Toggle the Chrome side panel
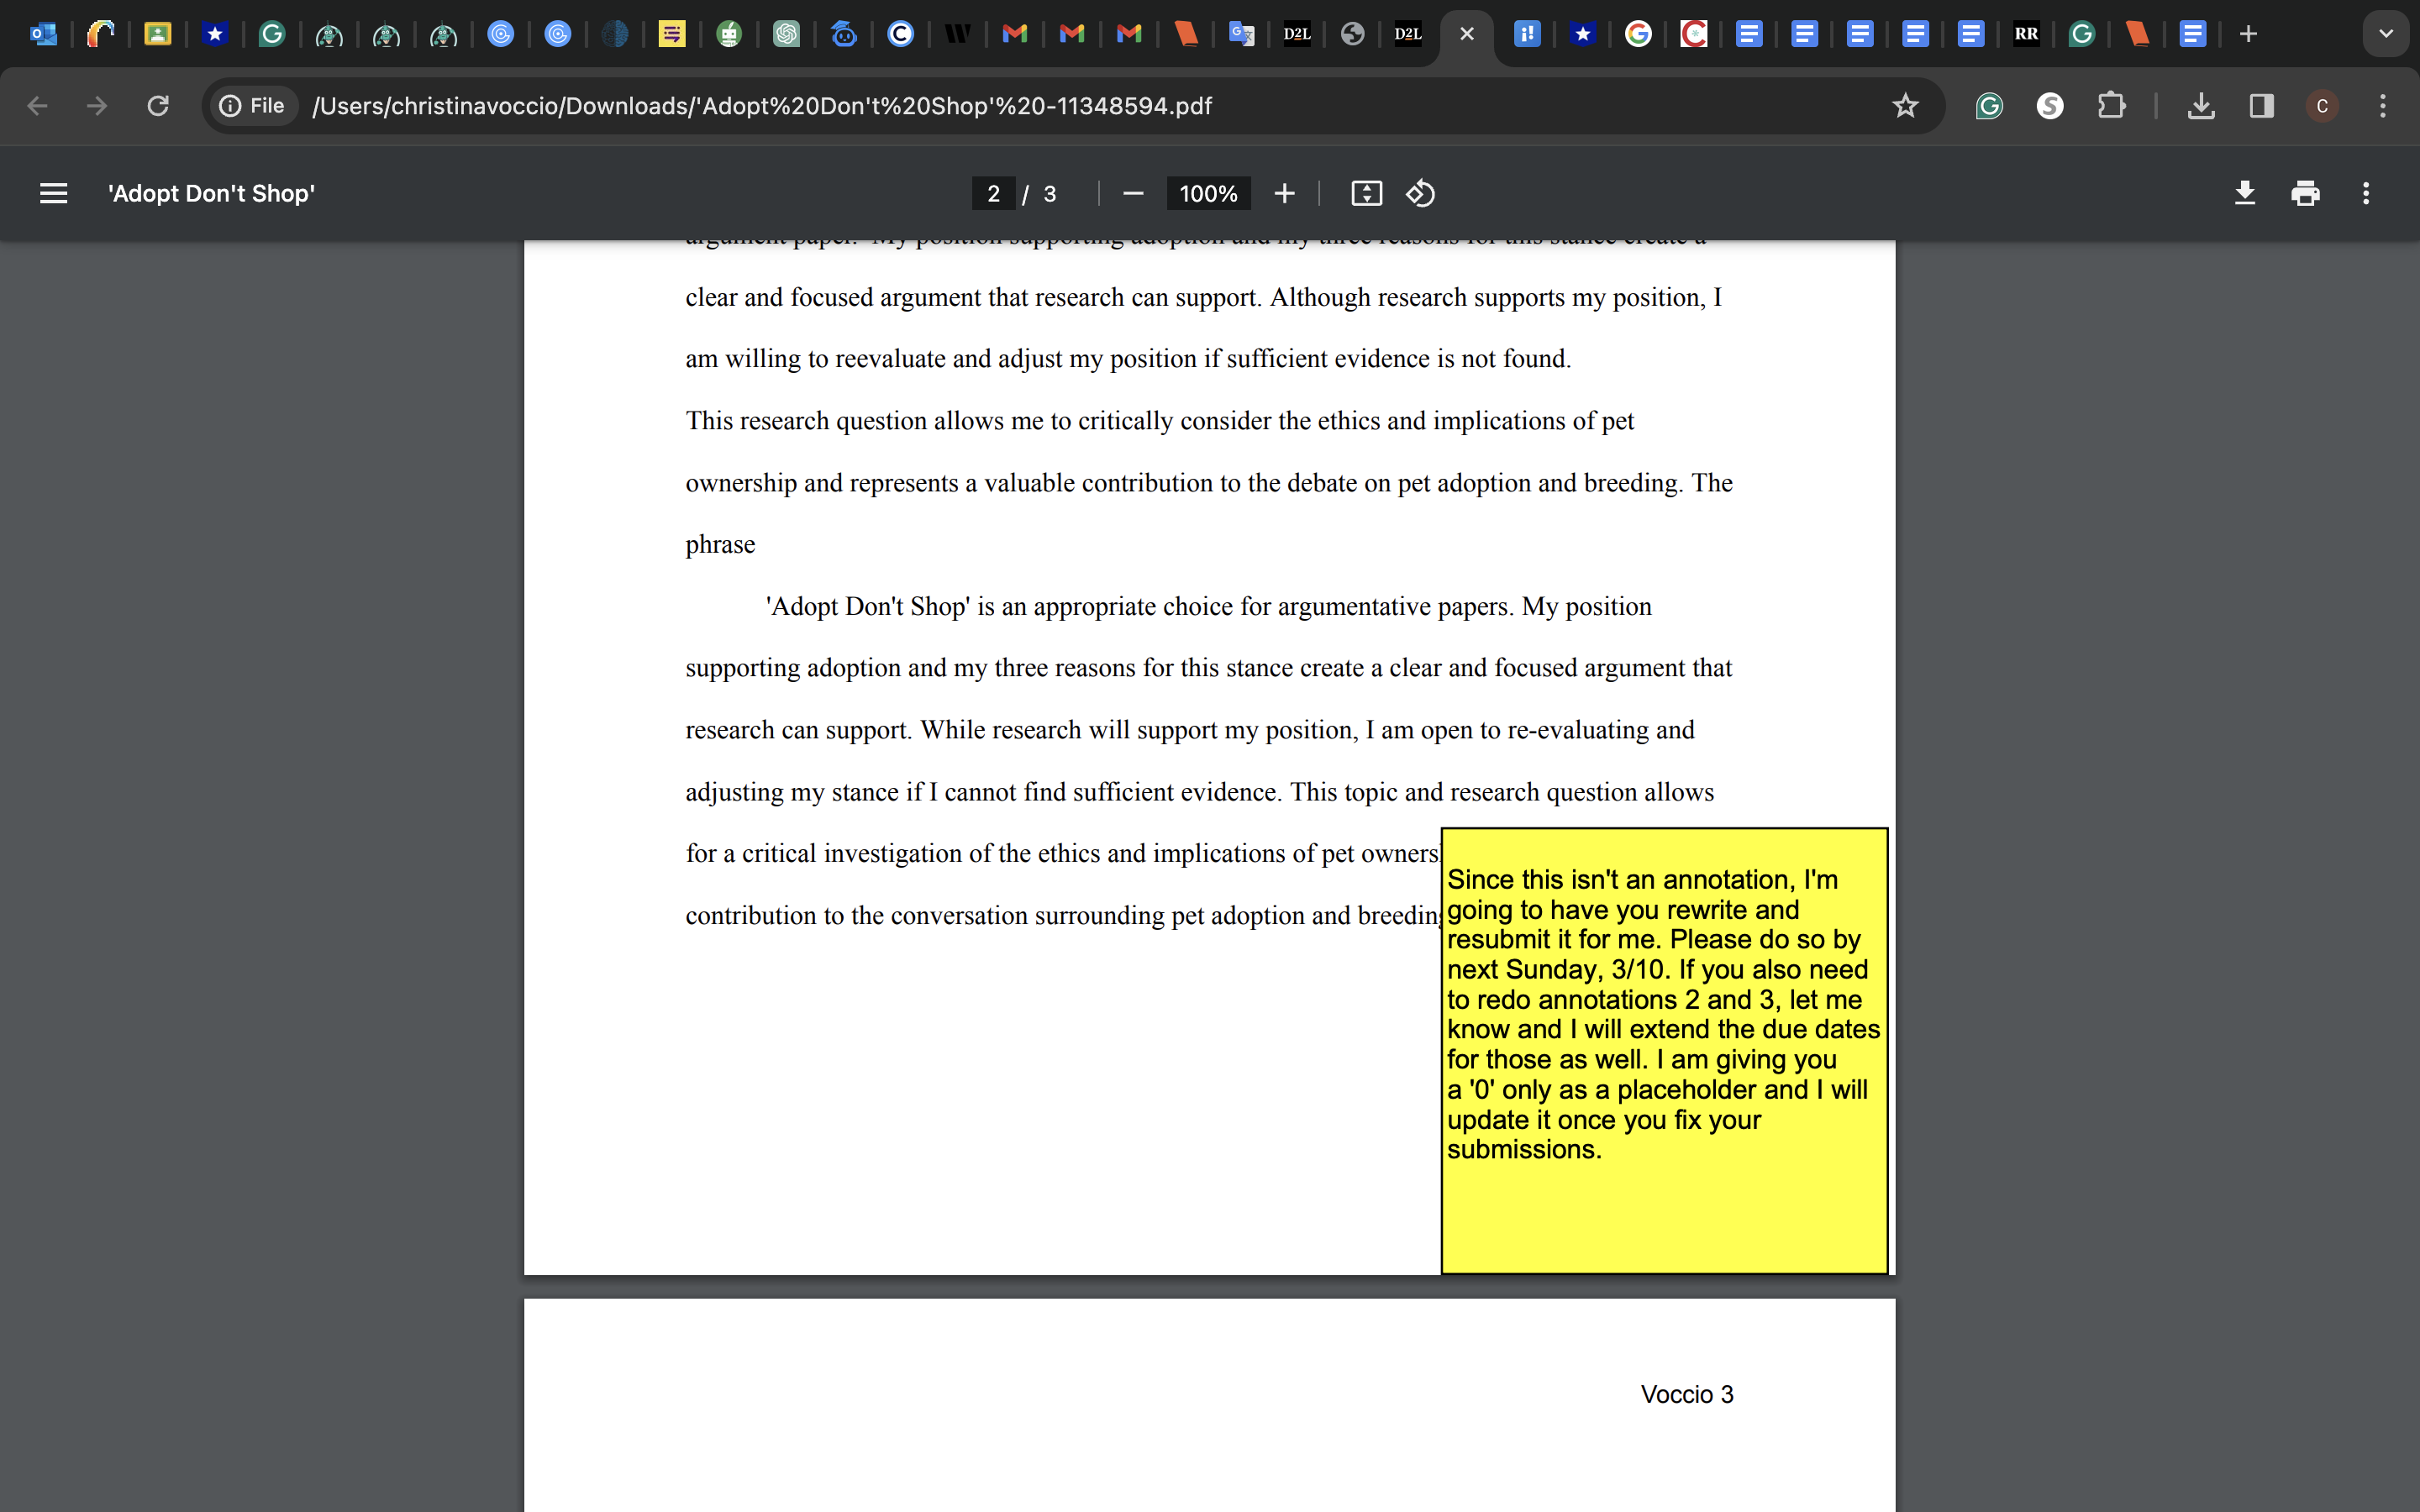2420x1512 pixels. click(2261, 106)
